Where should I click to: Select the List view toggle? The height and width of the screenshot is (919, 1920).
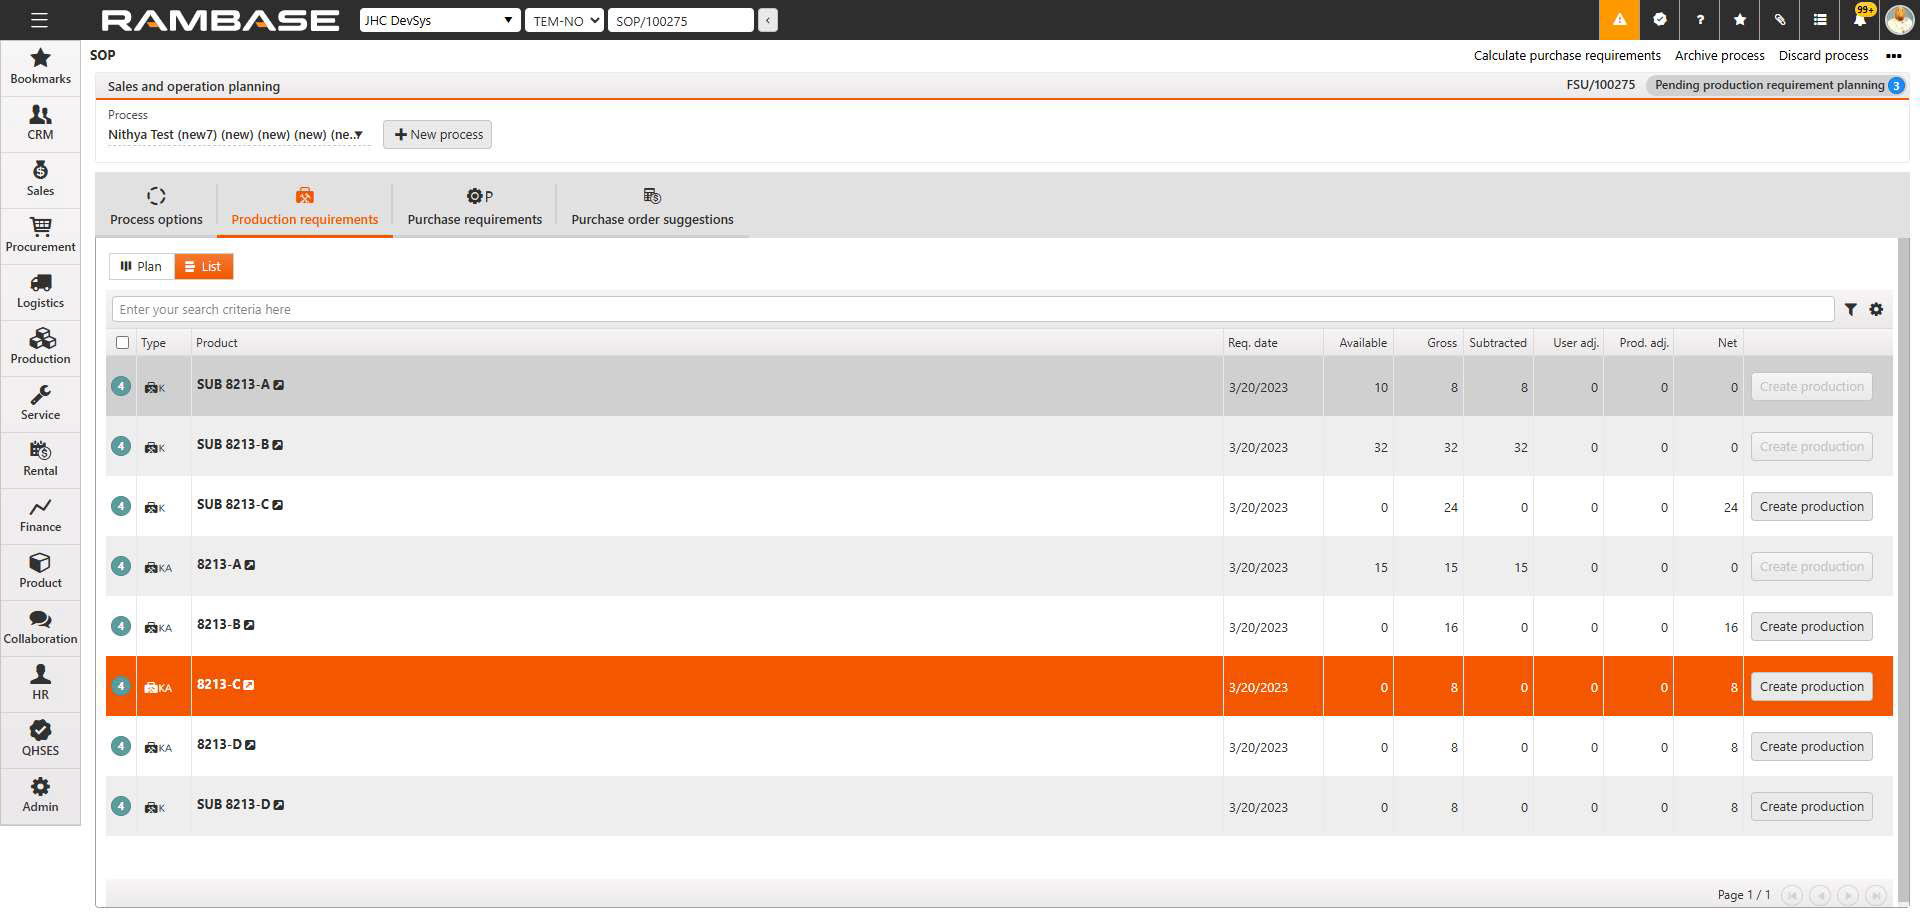click(203, 267)
